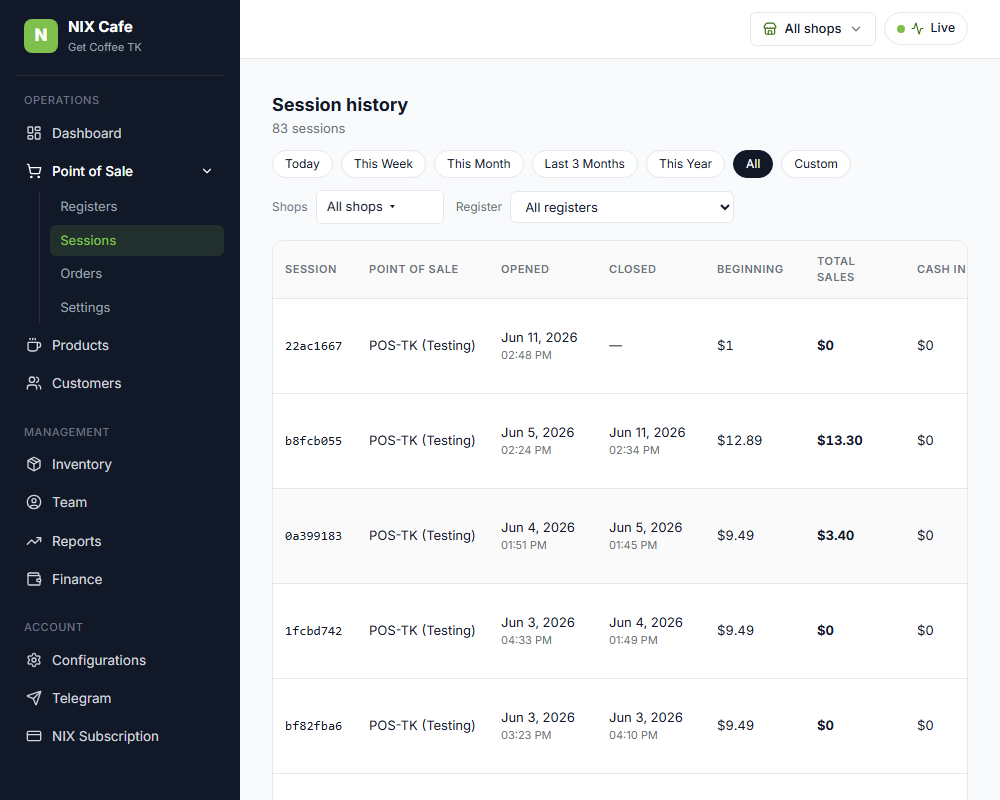Click the Configurations gear icon
Screen dimensions: 1000x800
(34, 660)
